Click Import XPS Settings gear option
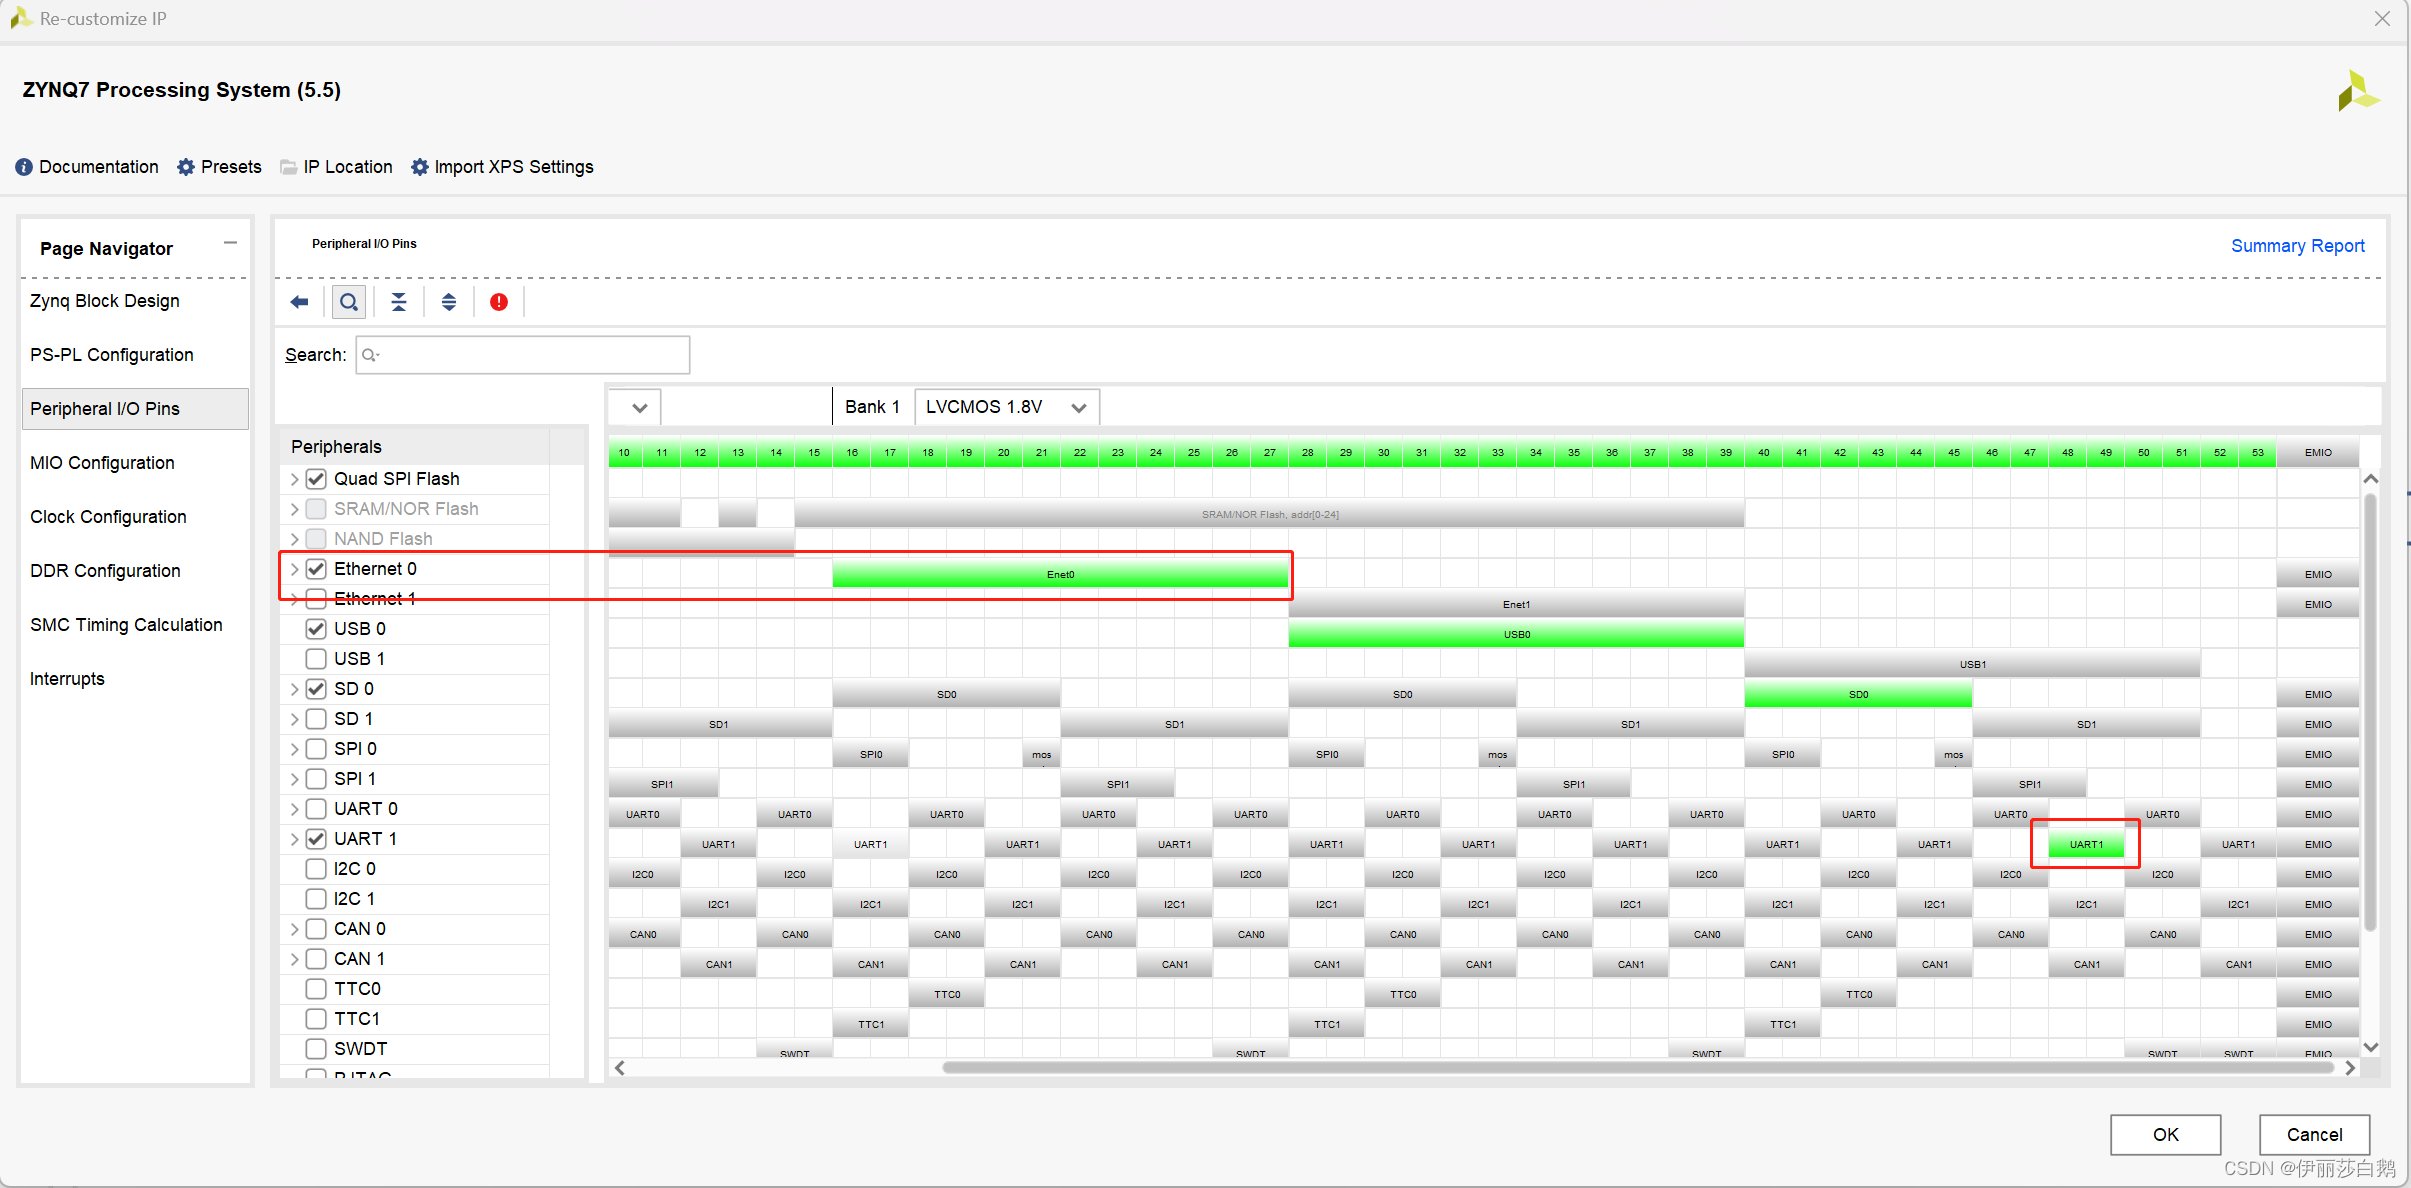 tap(502, 167)
